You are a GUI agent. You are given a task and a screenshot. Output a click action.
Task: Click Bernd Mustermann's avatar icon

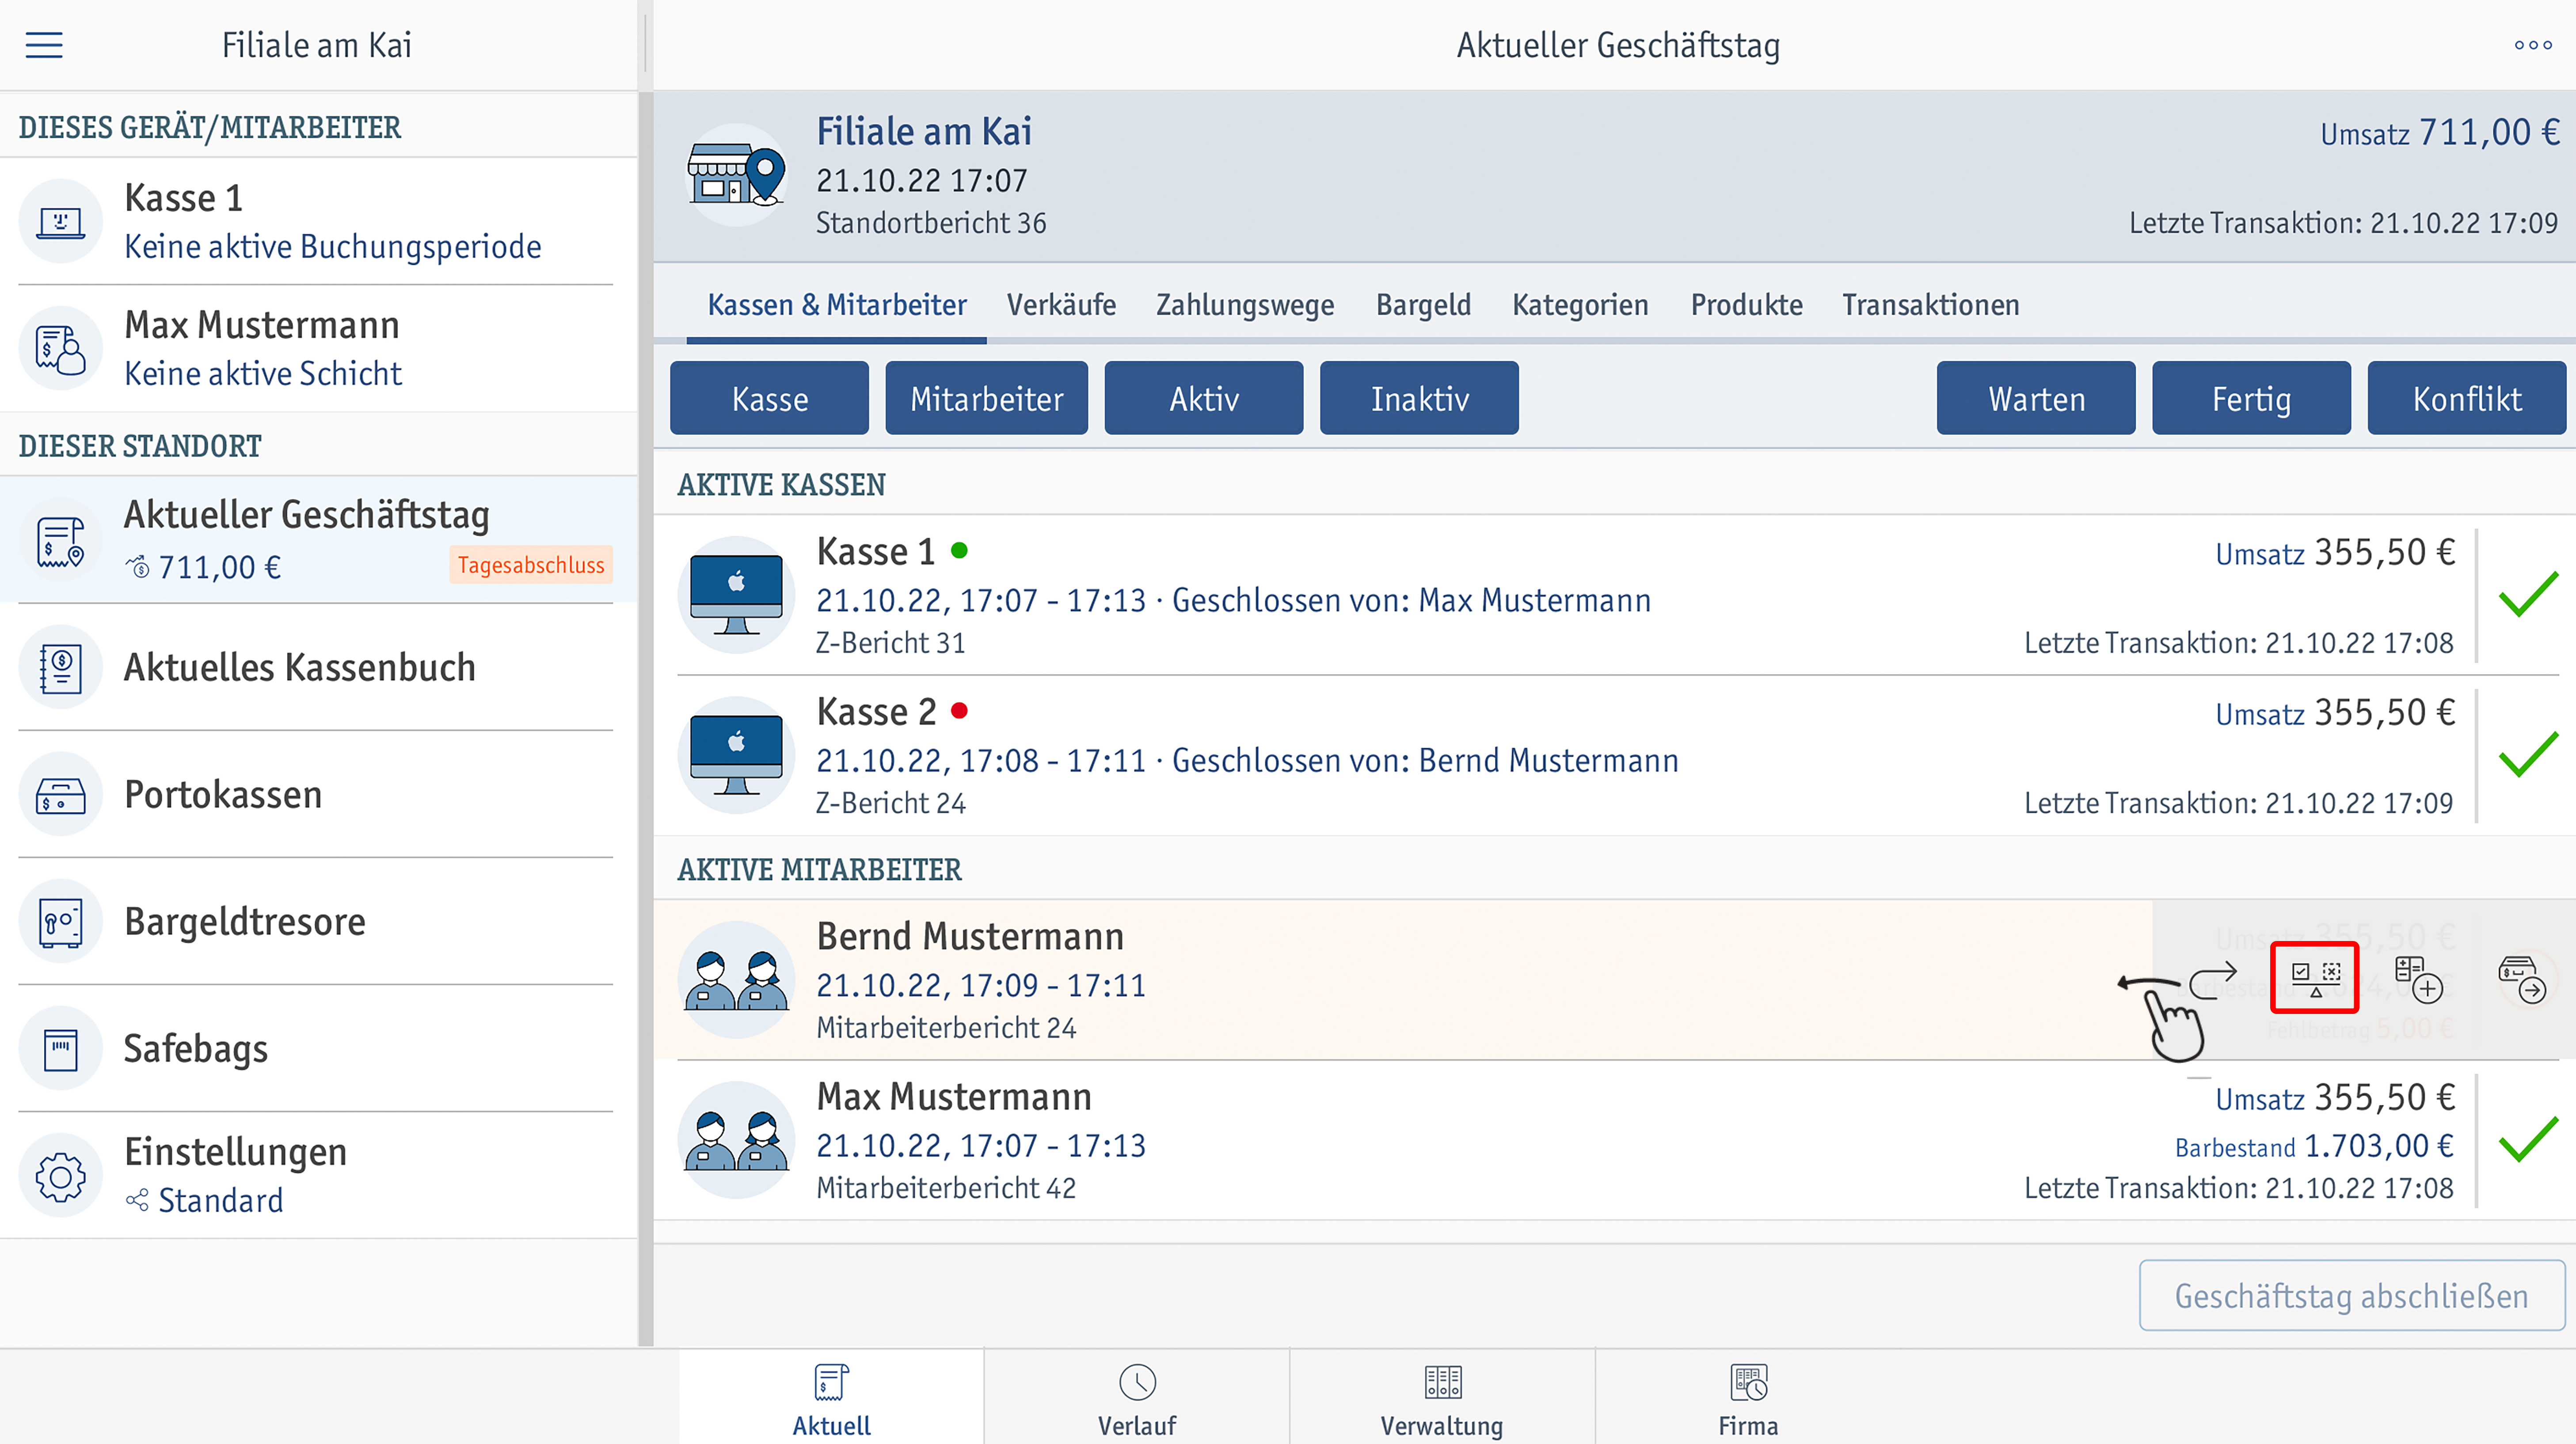pos(736,980)
